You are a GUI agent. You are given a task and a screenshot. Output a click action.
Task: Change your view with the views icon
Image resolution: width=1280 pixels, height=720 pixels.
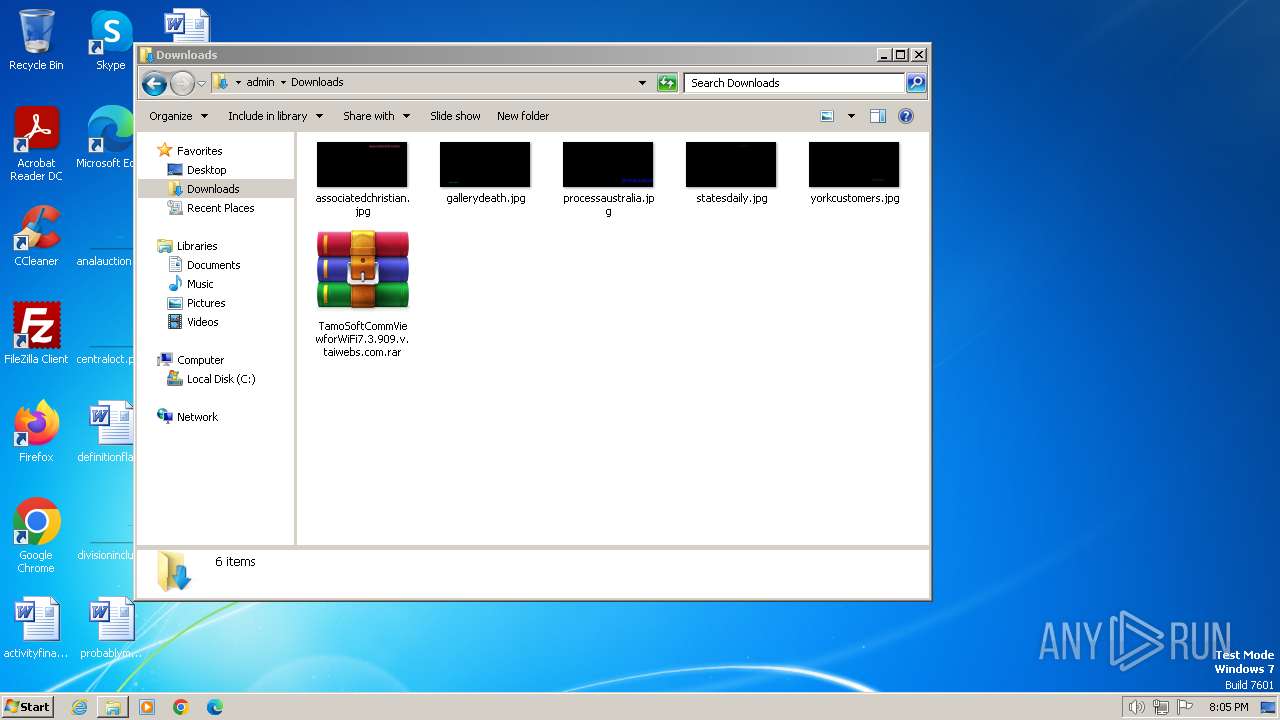coord(827,116)
